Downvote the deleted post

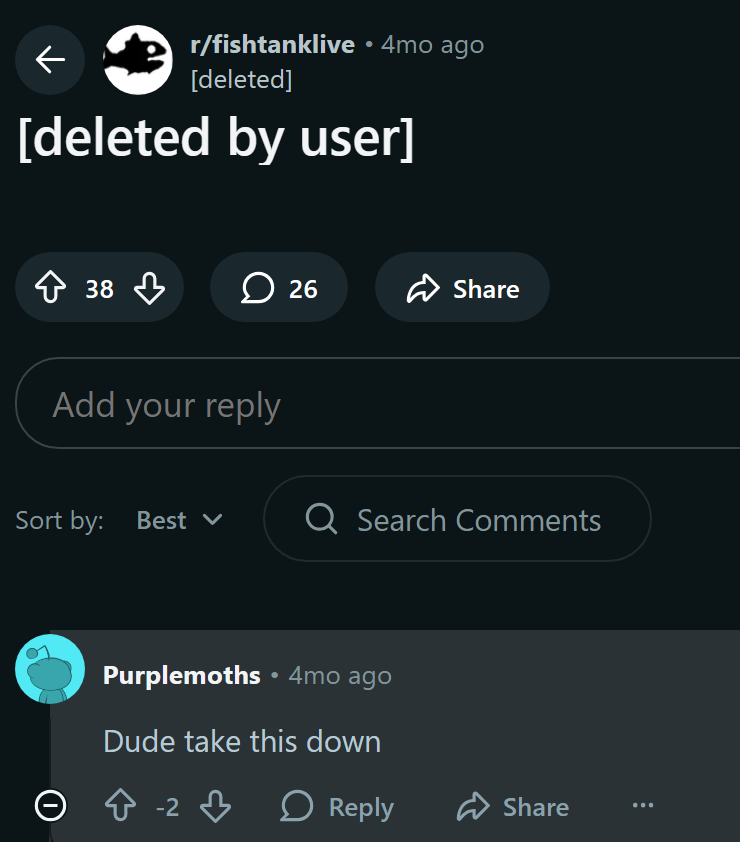pos(149,289)
